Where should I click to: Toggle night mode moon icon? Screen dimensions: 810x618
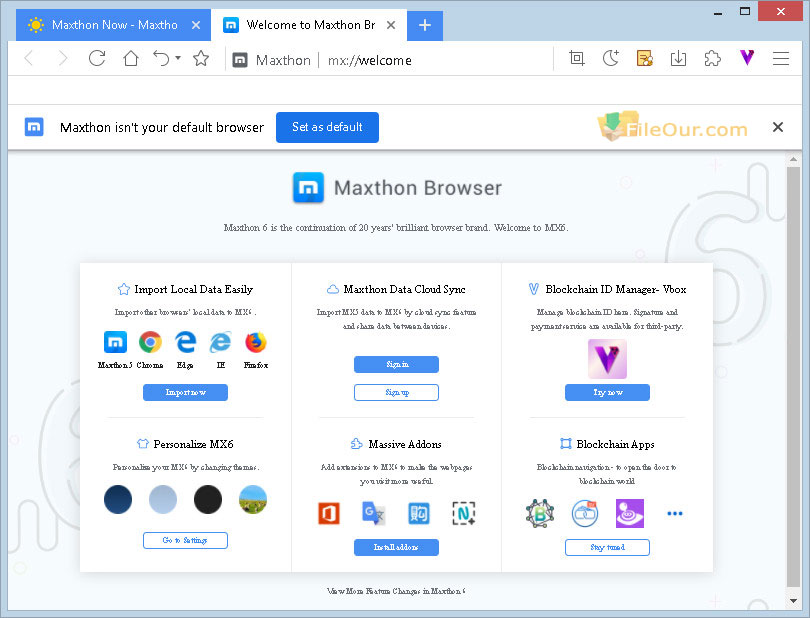pos(611,58)
